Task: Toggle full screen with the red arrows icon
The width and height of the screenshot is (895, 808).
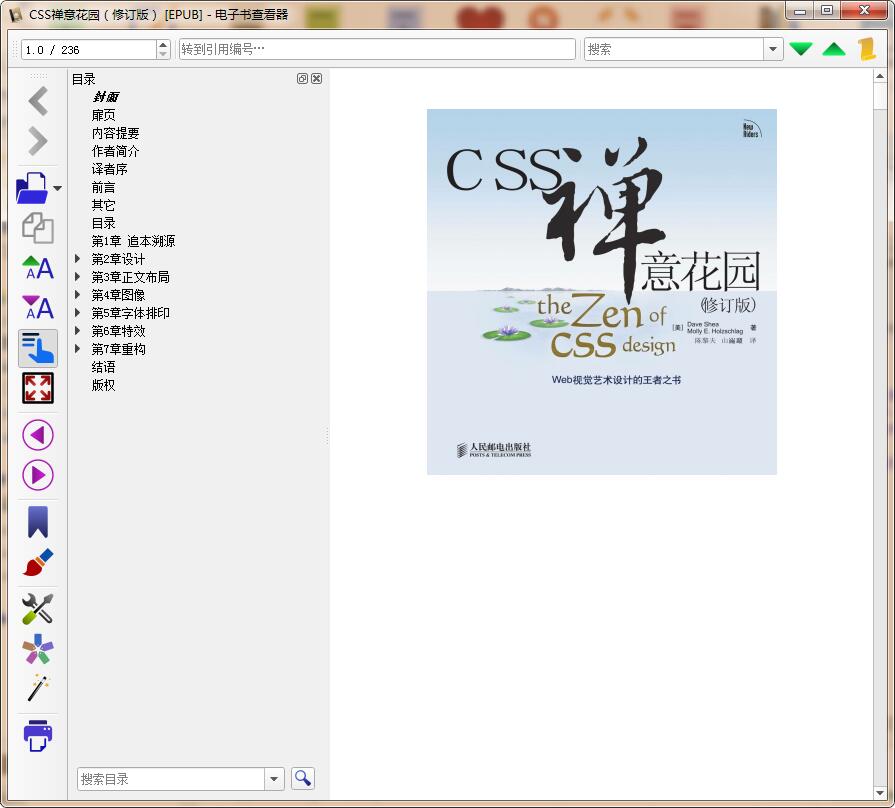Action: coord(38,388)
